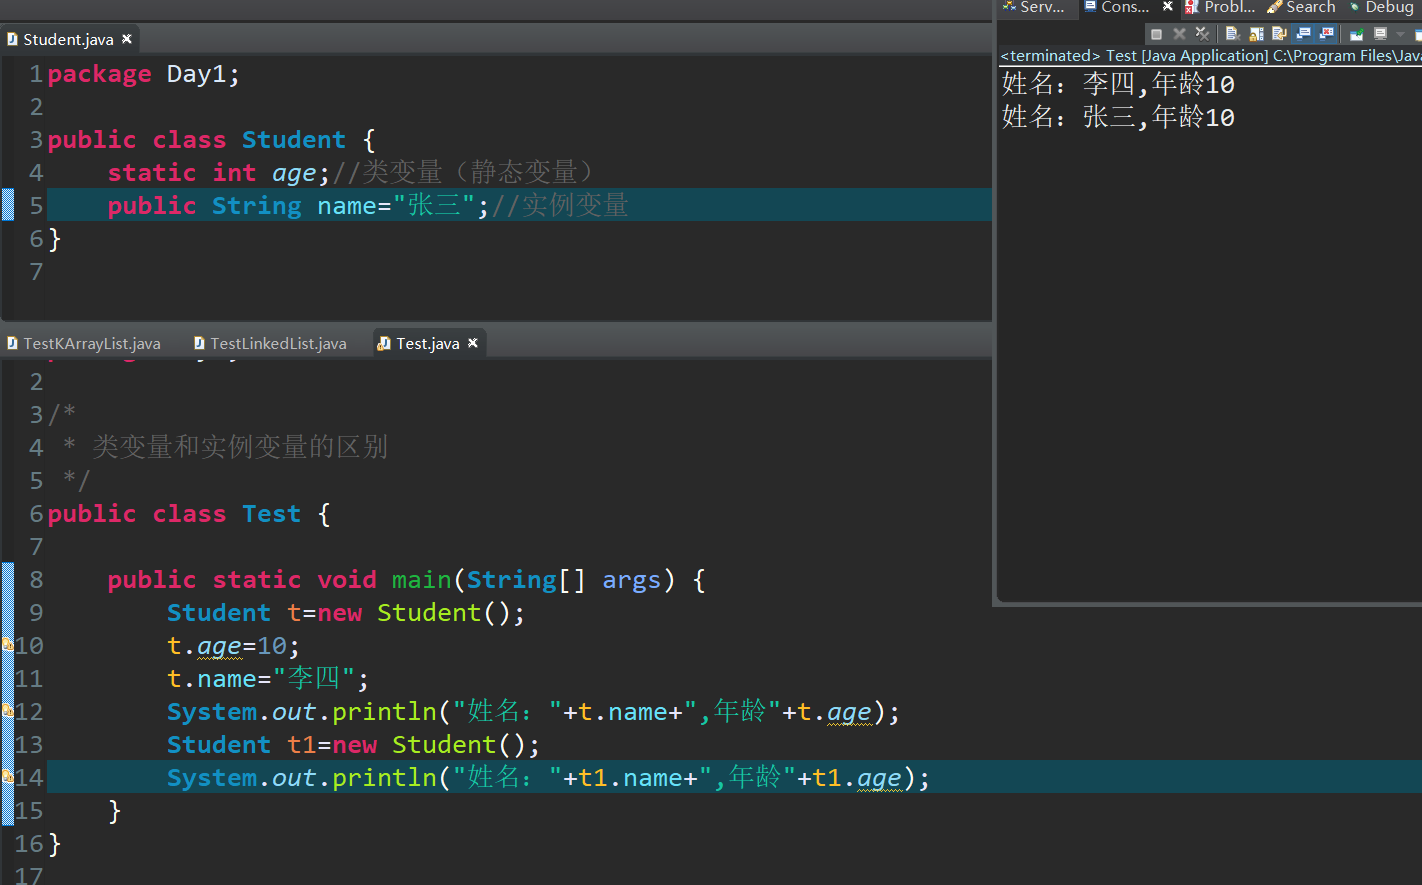Click 'Student t1=new Student();' line
The height and width of the screenshot is (885, 1422).
353,745
